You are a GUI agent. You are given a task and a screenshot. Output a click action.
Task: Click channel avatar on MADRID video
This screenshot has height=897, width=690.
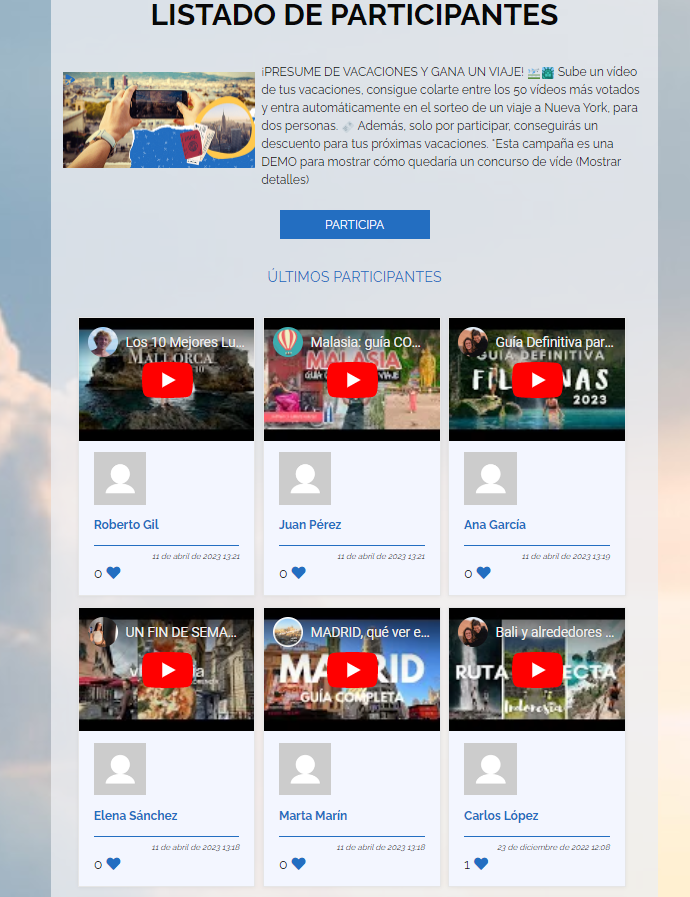coord(288,632)
